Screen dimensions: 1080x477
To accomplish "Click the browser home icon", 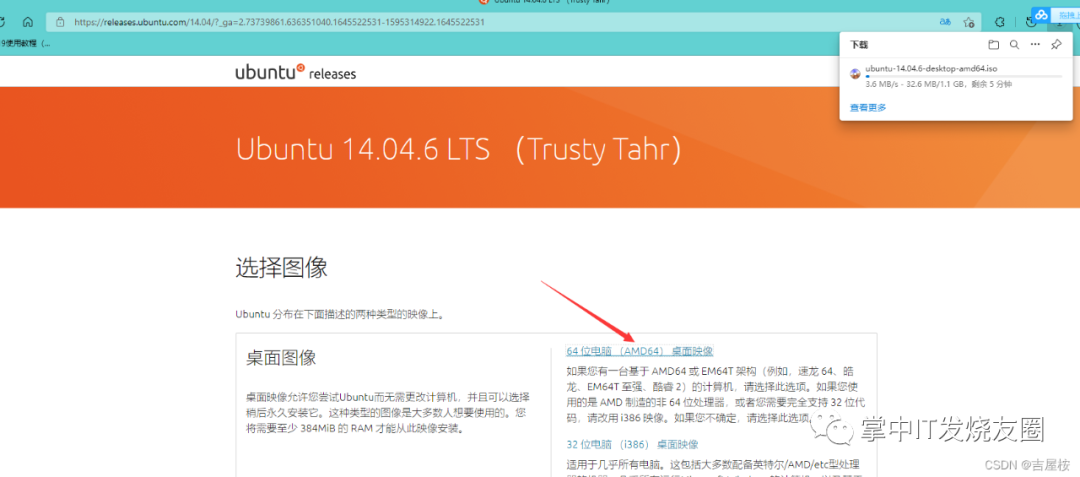I will [x=28, y=21].
